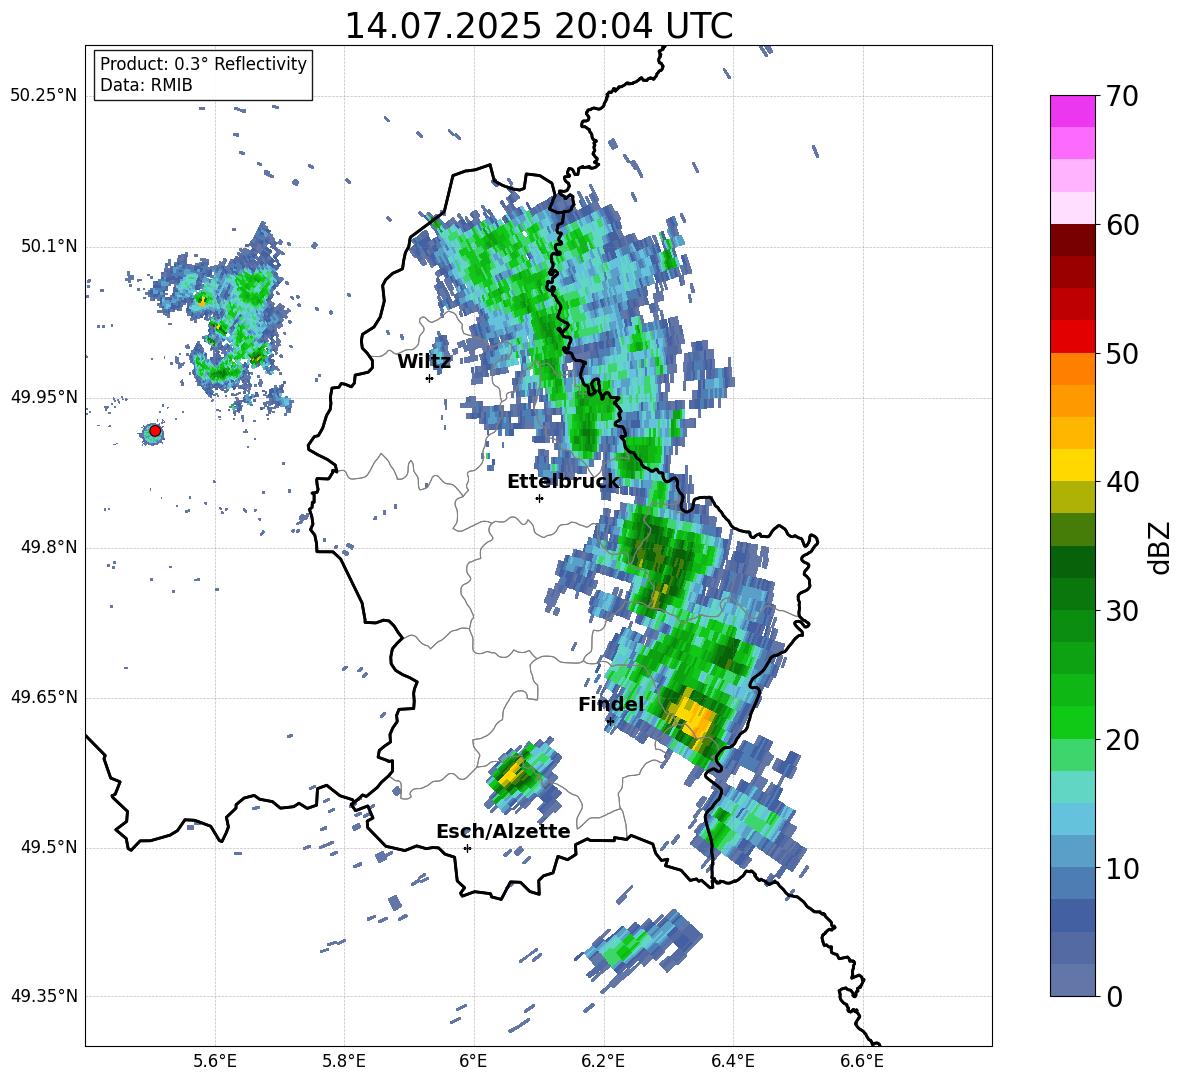Click the 50.25°N latitude label
The image size is (1184, 1081).
tap(44, 96)
